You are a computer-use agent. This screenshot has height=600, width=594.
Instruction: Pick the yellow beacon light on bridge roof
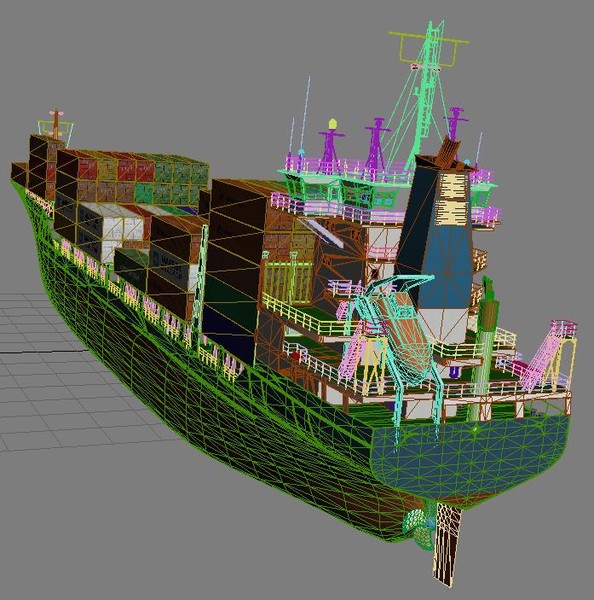(x=333, y=124)
